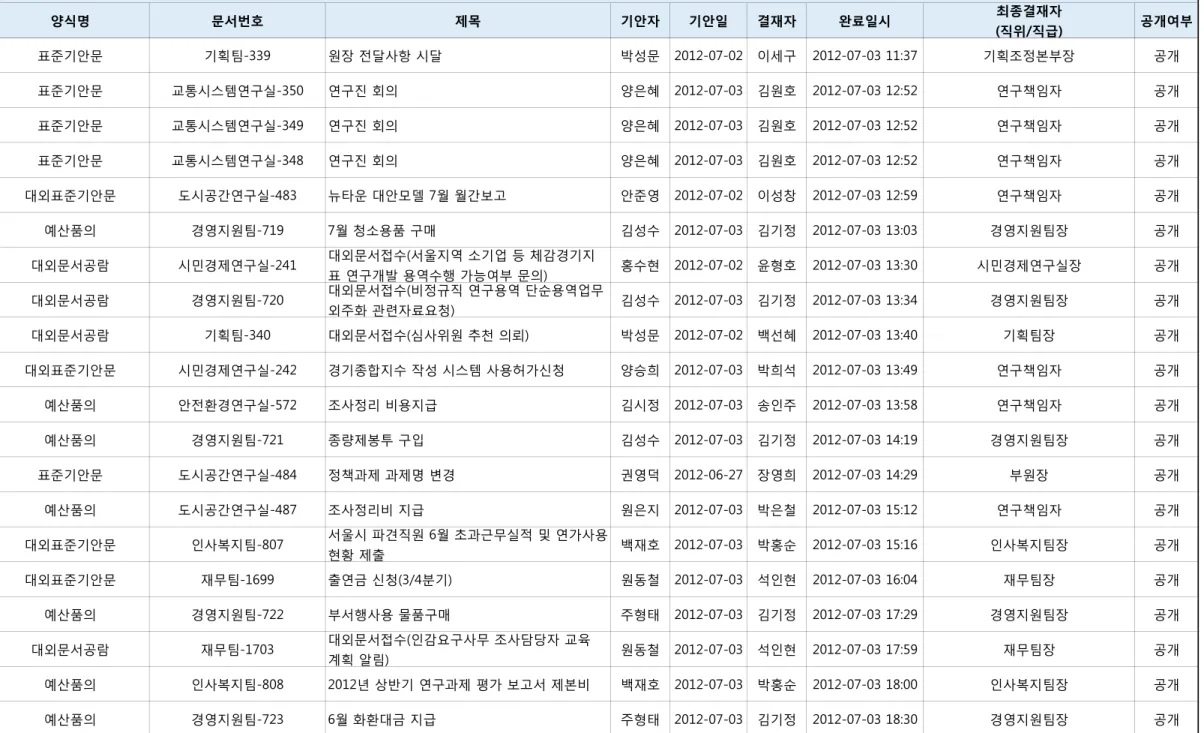Select document number 교통시스템연구실-349

(237, 126)
